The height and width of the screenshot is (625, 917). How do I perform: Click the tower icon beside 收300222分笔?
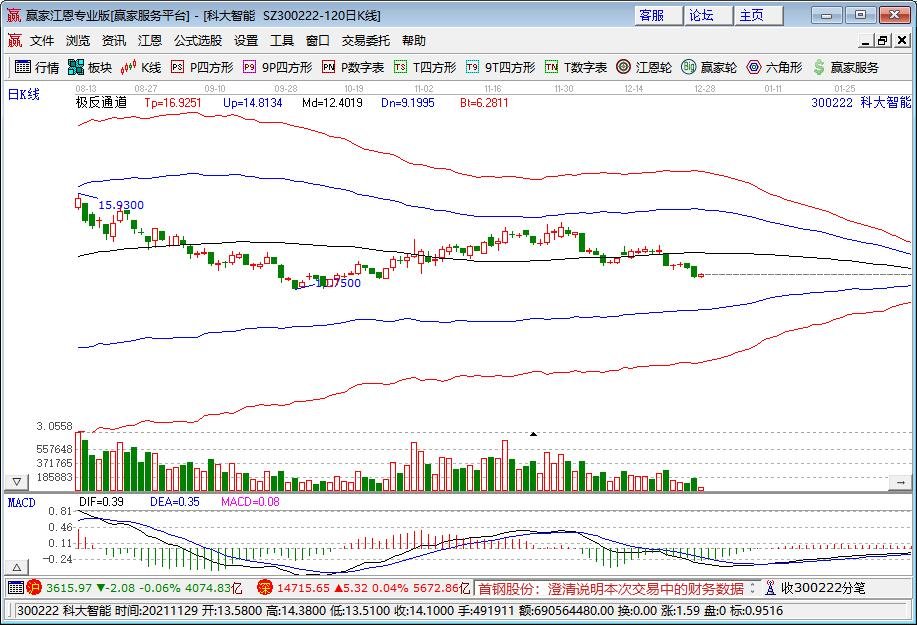coord(770,588)
